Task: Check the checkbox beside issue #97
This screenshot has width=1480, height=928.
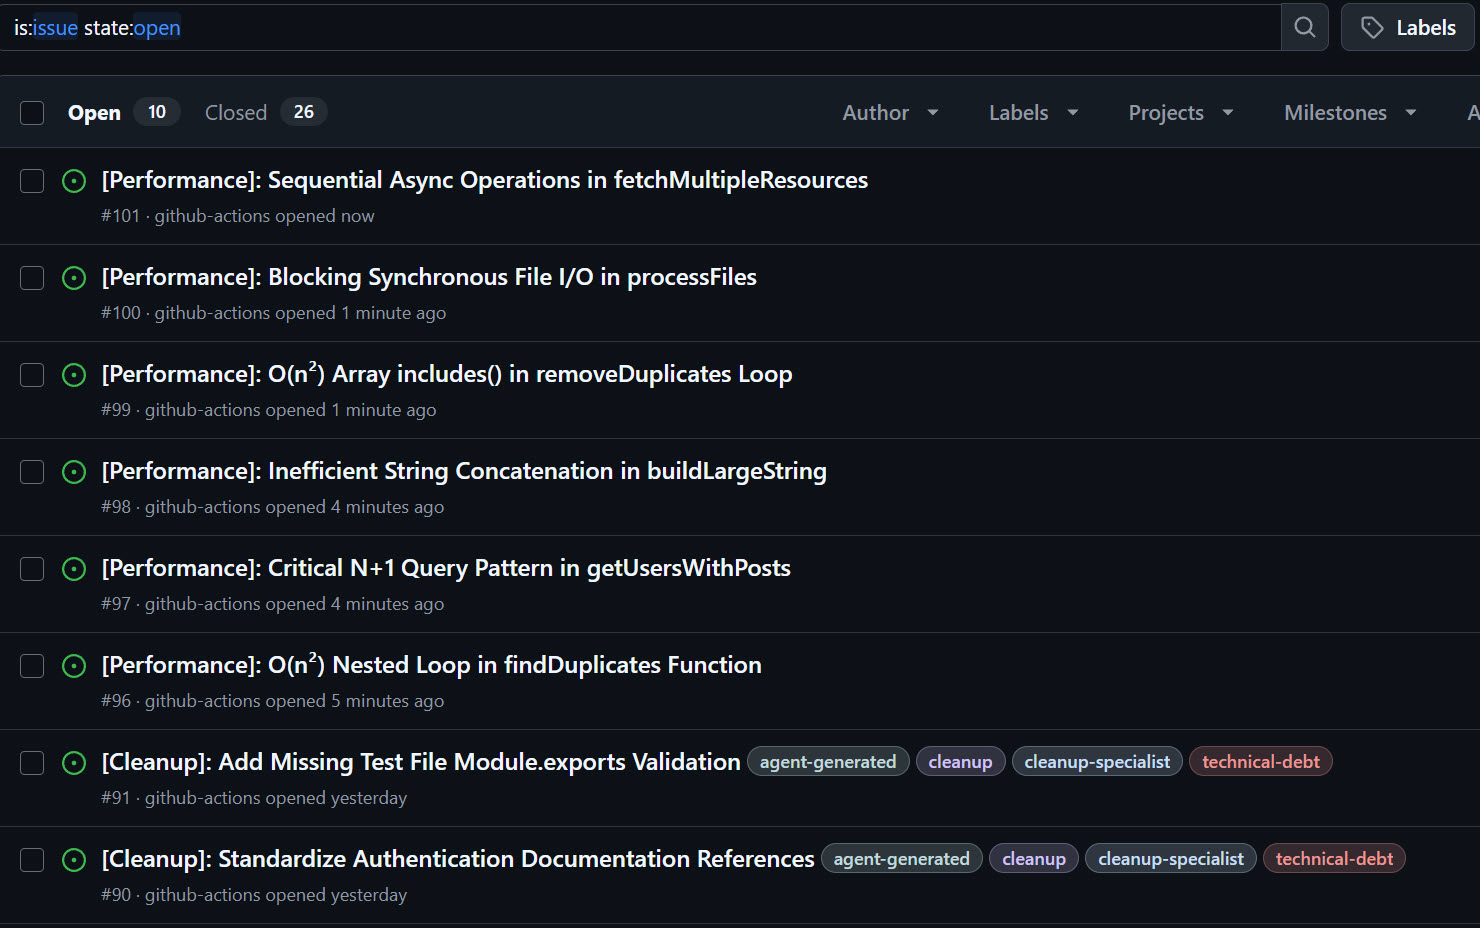Action: pyautogui.click(x=32, y=568)
